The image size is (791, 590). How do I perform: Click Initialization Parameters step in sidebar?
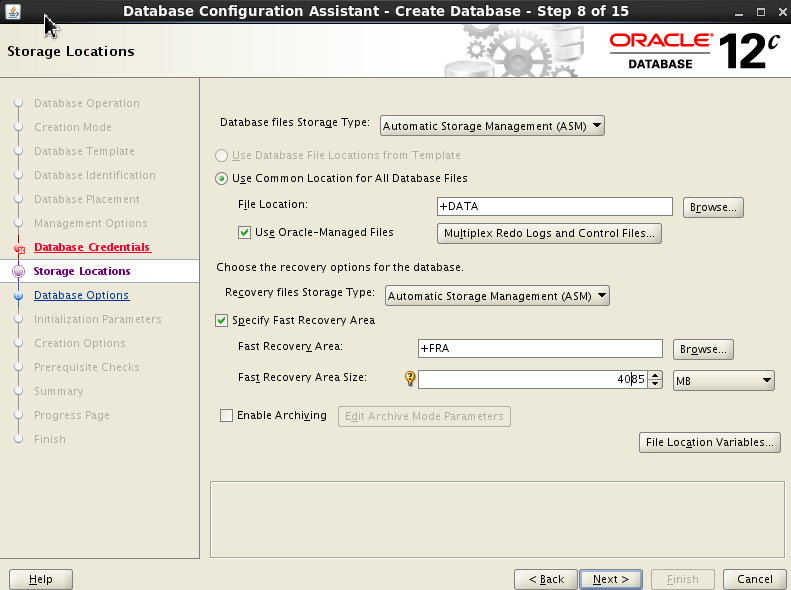point(98,319)
